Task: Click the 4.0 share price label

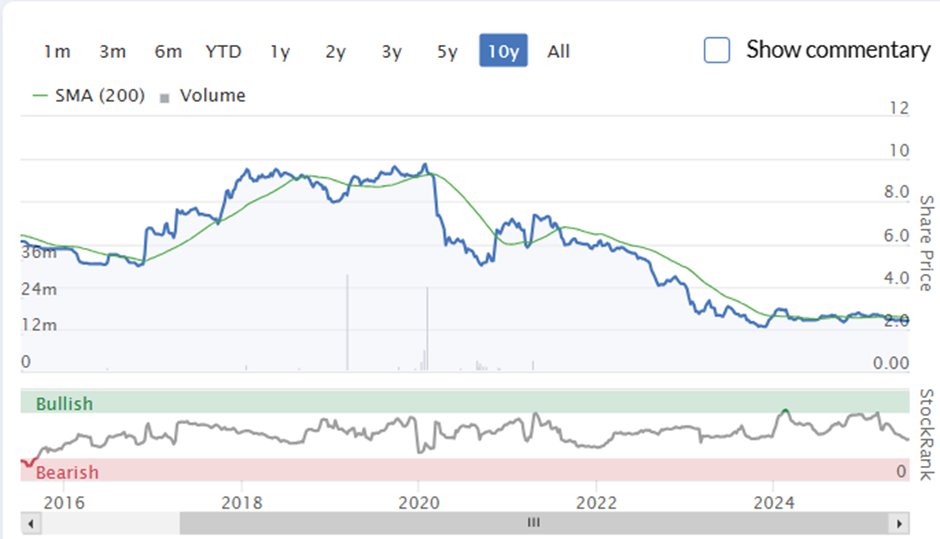Action: [x=897, y=278]
